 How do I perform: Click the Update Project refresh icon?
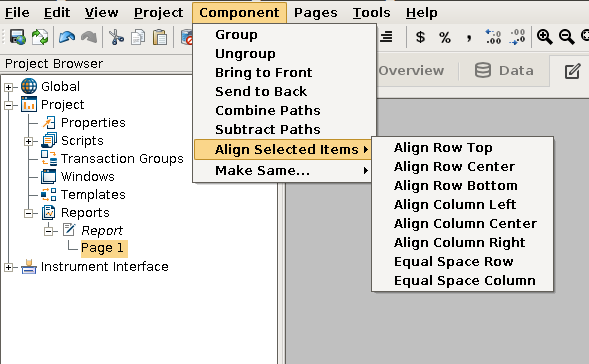coord(39,37)
